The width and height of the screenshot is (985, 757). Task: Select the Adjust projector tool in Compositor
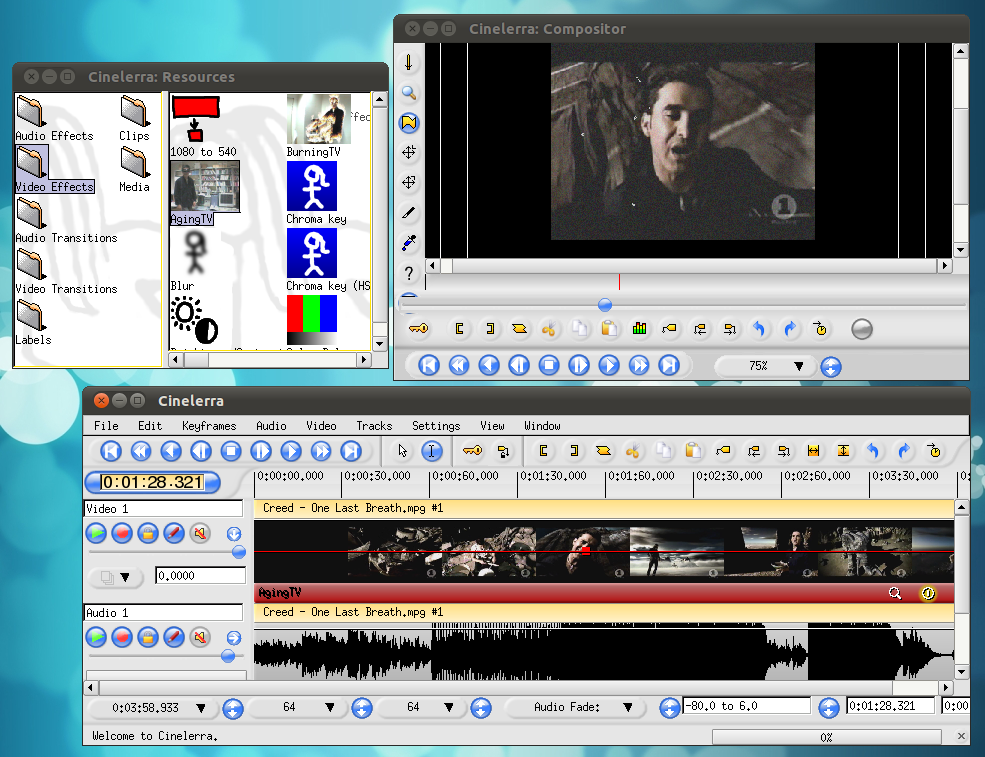pos(408,182)
